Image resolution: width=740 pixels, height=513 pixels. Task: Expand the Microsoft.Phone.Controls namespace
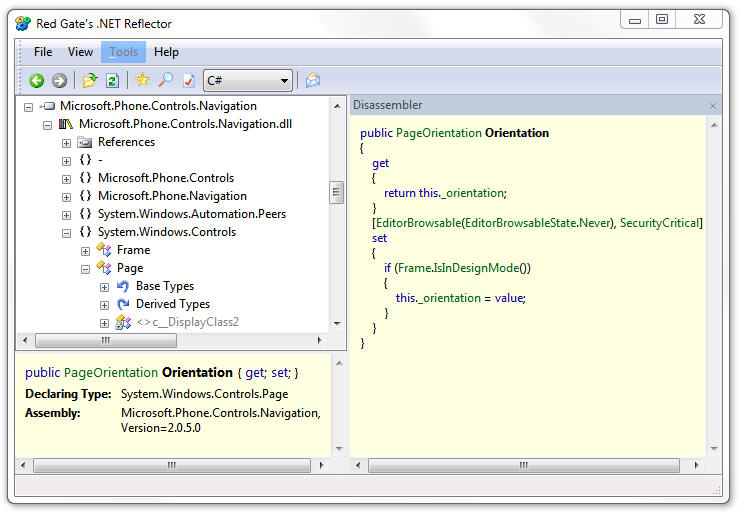66,179
